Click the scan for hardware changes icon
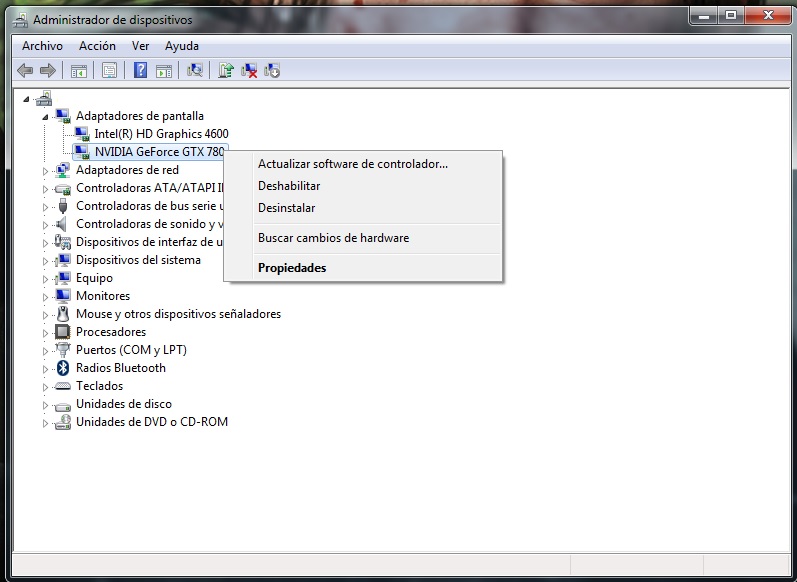The width and height of the screenshot is (797, 582). coord(195,70)
